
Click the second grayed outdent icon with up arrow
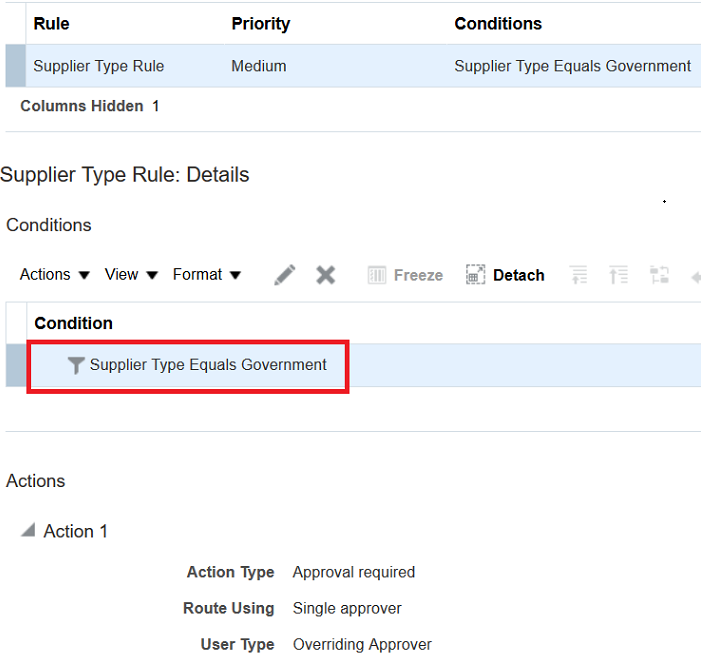pyautogui.click(x=619, y=275)
